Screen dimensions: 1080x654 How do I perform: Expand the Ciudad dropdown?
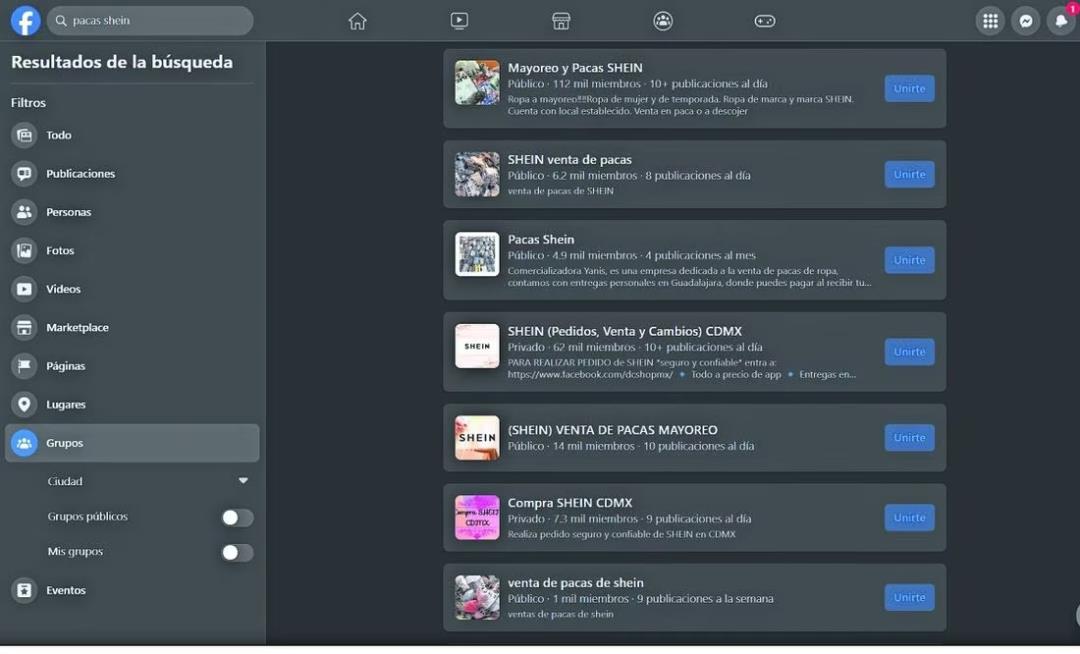242,480
